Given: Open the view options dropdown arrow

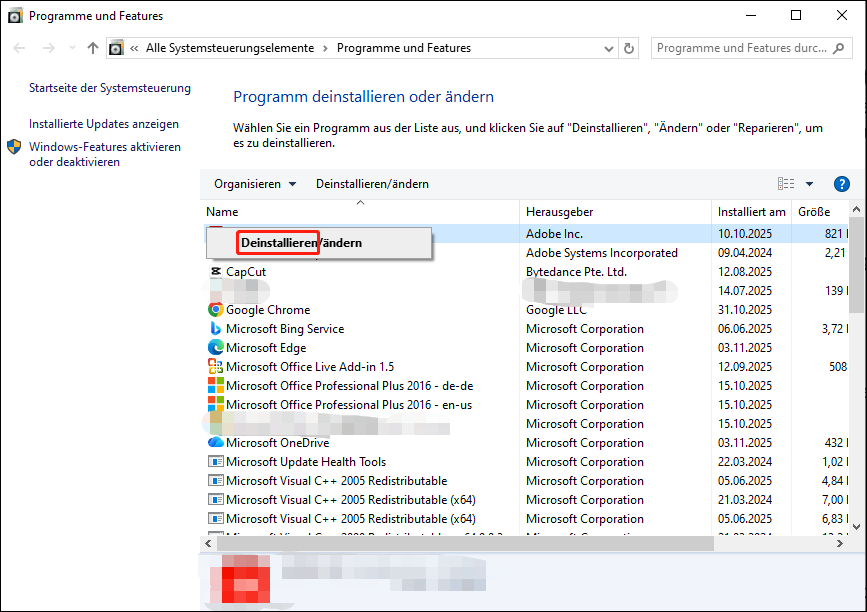Looking at the screenshot, I should click(x=809, y=184).
